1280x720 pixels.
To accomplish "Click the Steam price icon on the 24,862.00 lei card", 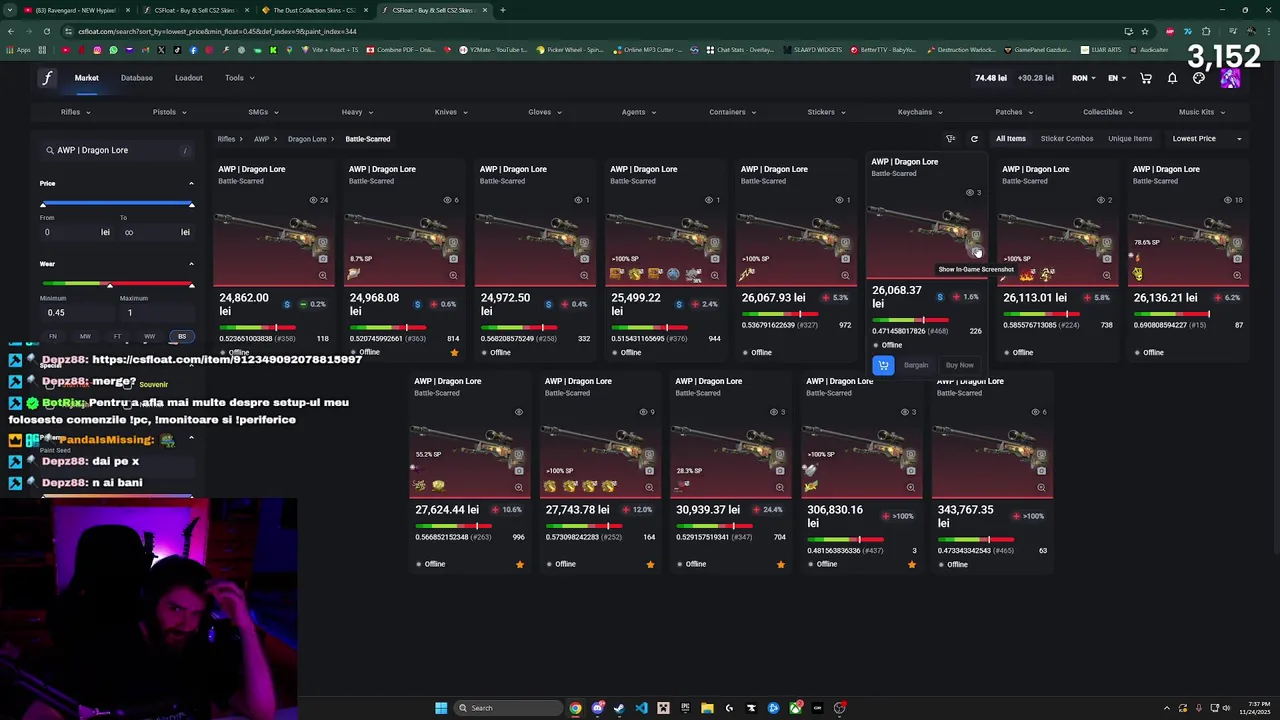I will pos(287,304).
